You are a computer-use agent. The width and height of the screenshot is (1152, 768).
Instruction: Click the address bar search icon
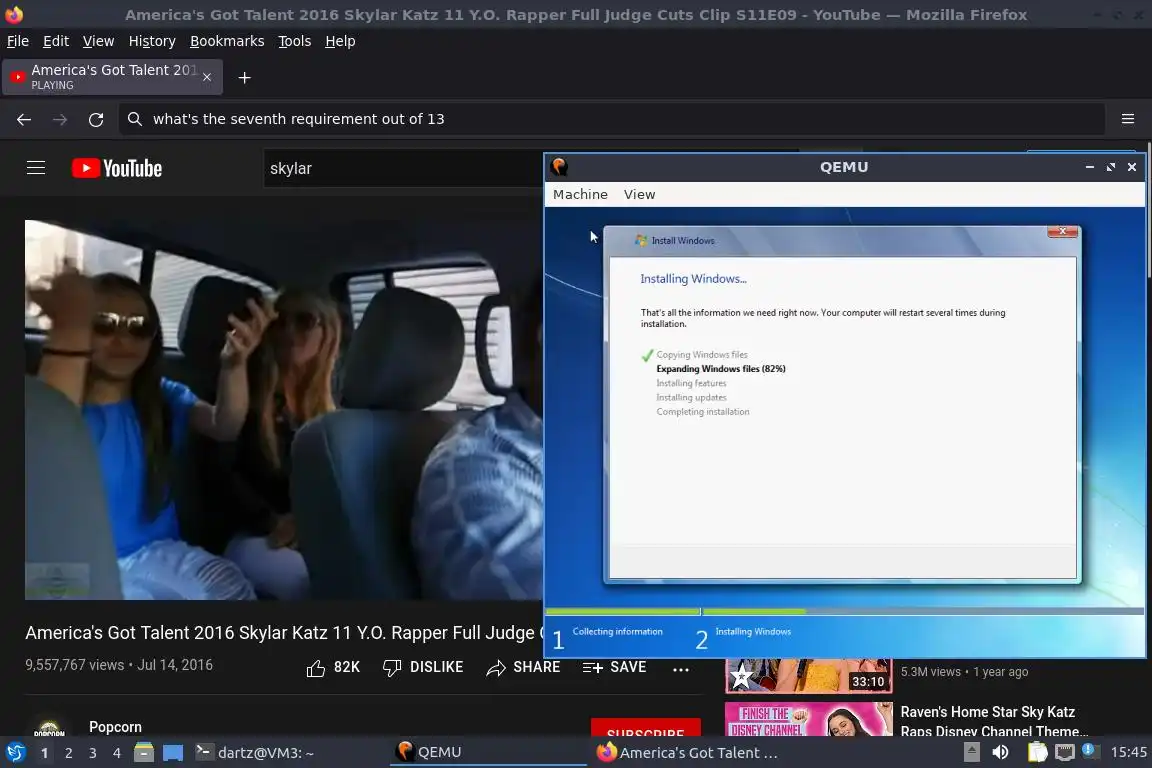coord(134,119)
